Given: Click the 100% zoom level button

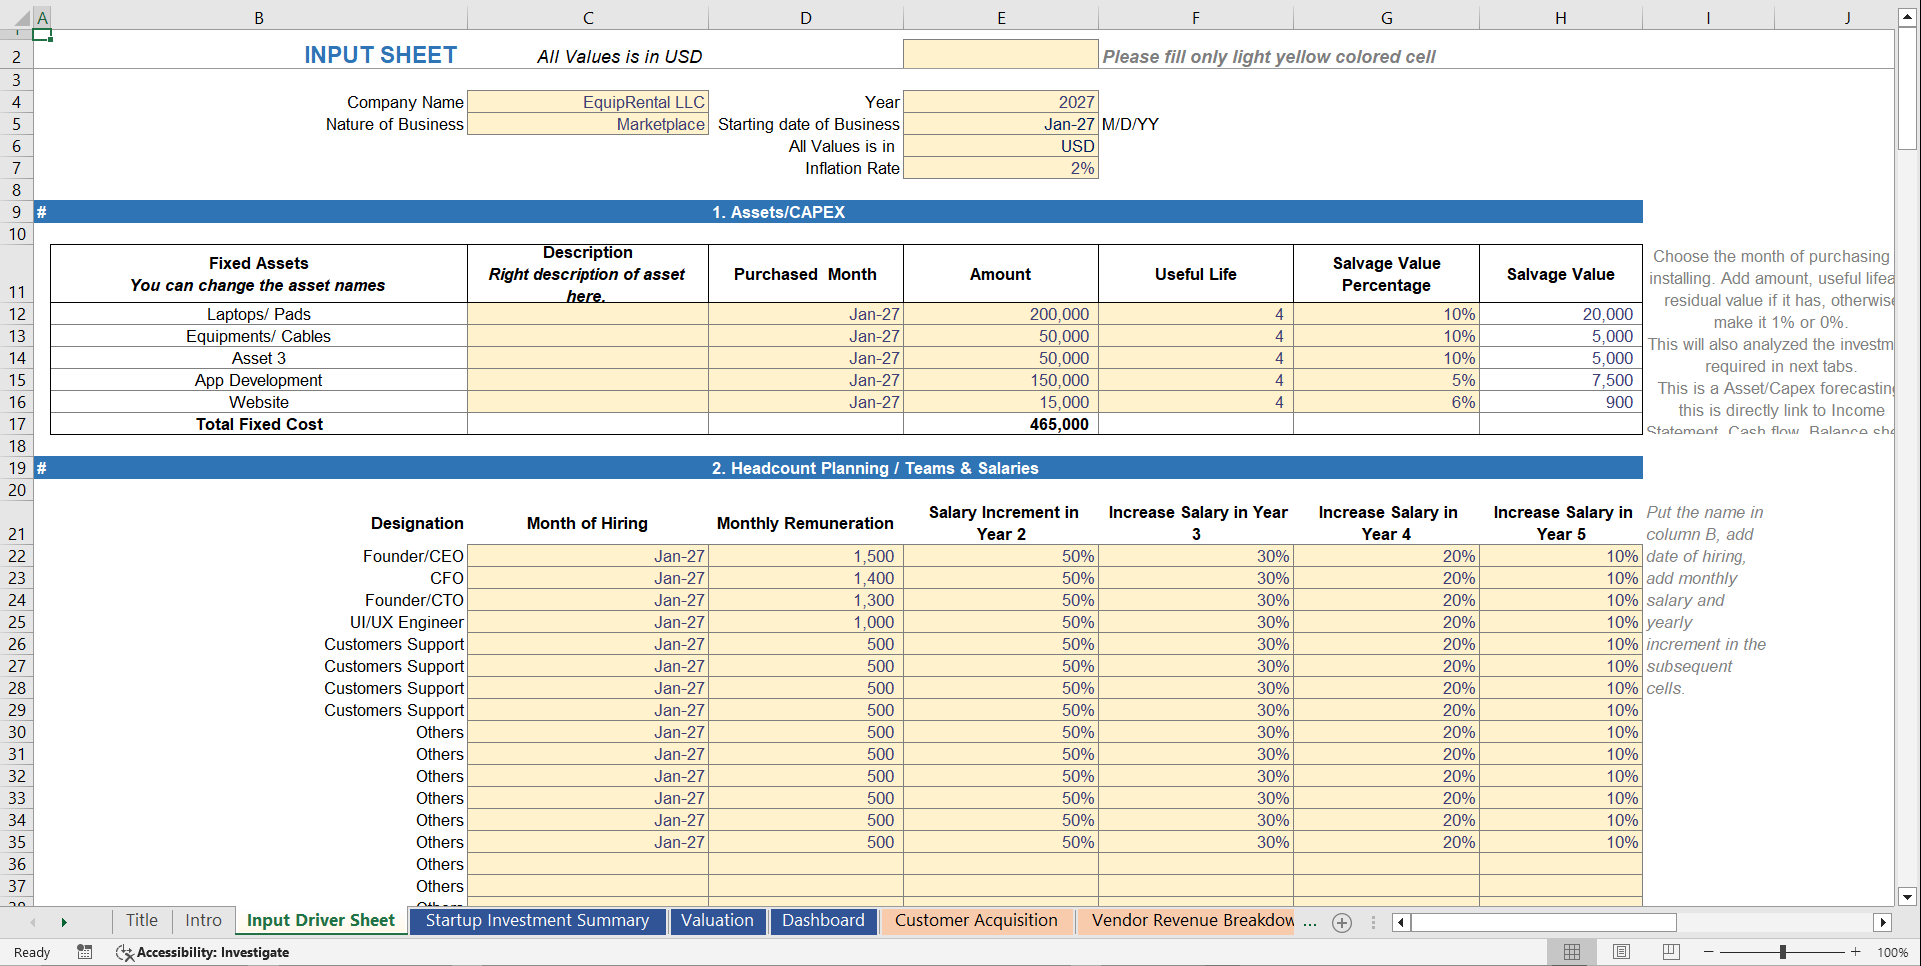Looking at the screenshot, I should [1891, 952].
